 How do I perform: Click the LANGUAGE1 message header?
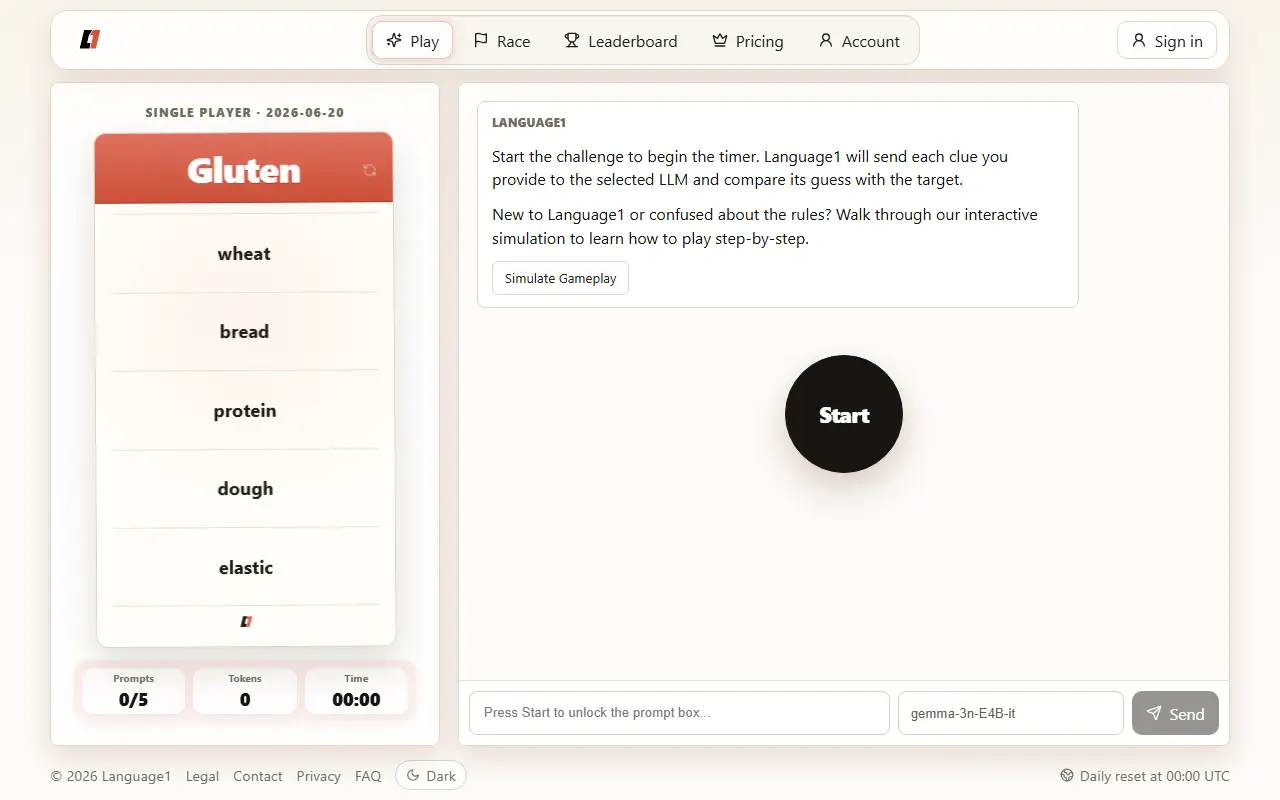(529, 123)
